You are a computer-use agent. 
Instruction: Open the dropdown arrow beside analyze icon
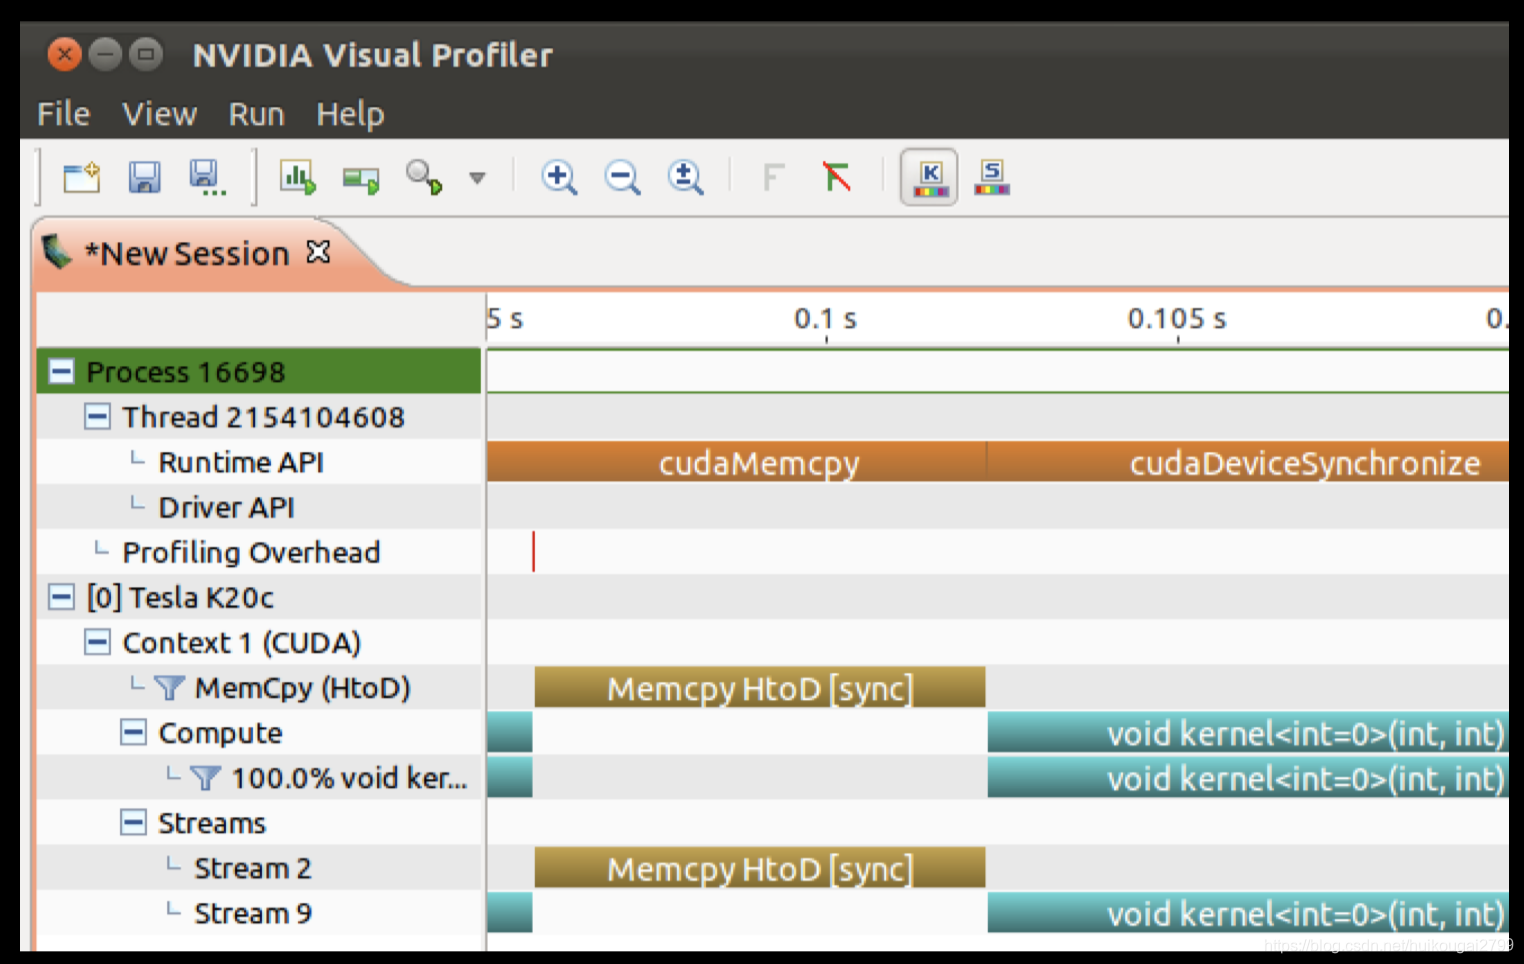[x=477, y=178]
